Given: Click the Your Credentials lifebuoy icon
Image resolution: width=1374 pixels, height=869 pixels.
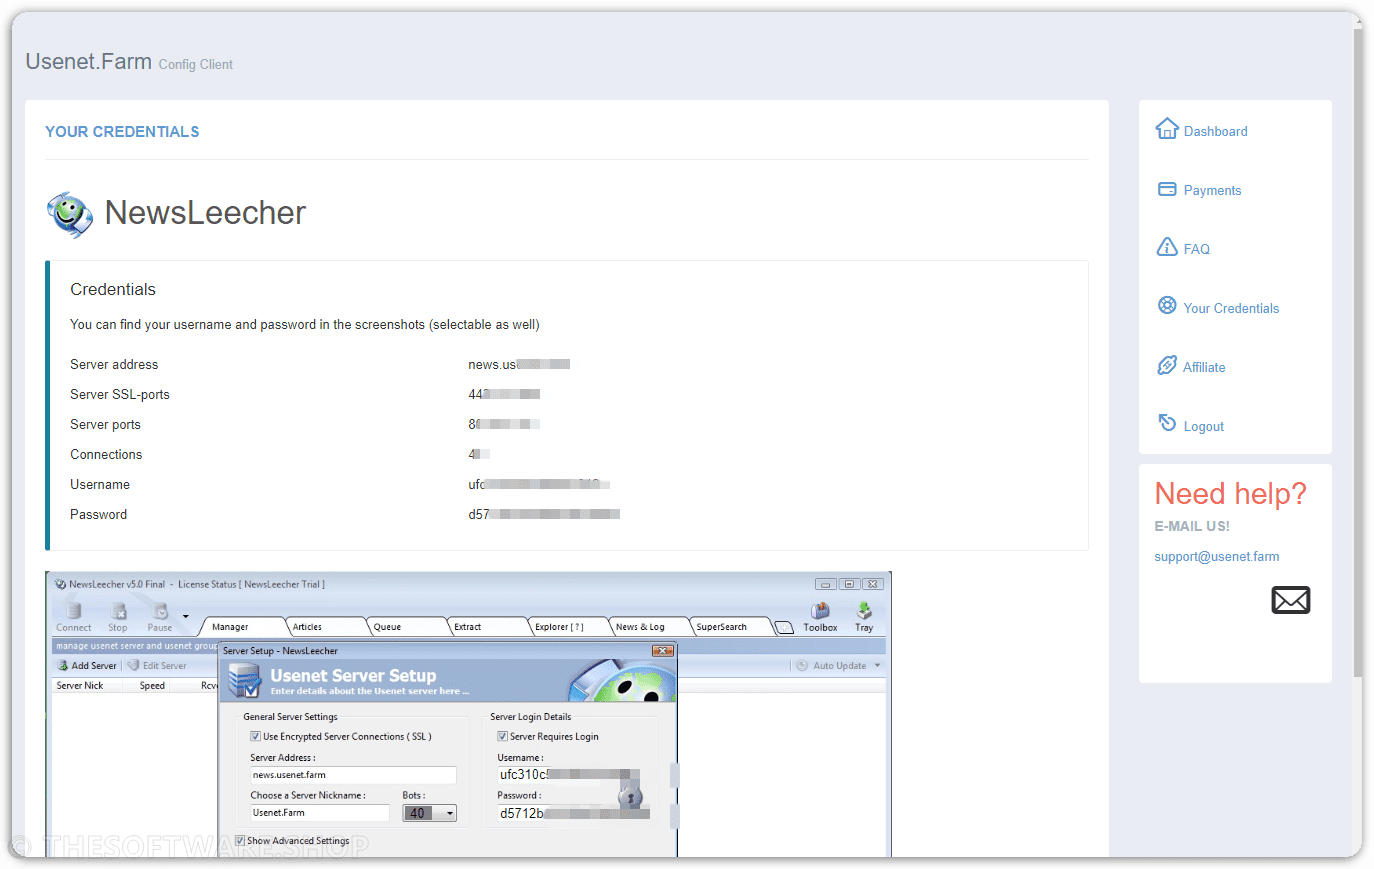Looking at the screenshot, I should coord(1167,305).
